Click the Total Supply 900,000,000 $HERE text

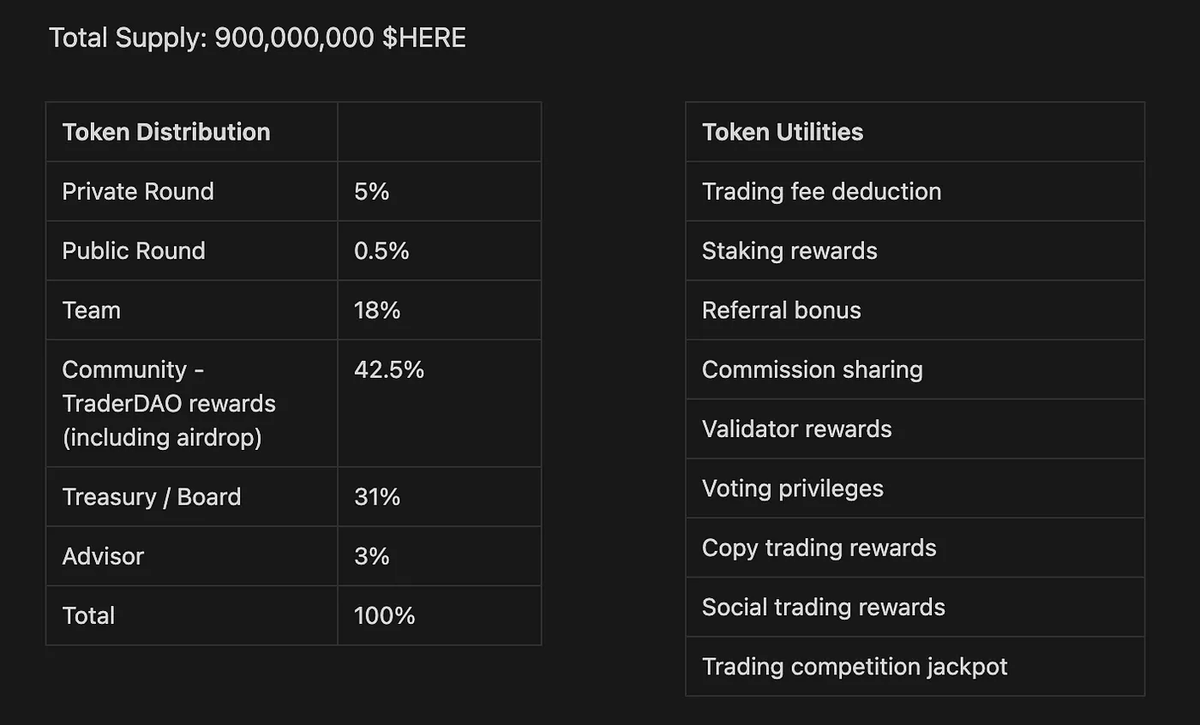tap(257, 39)
